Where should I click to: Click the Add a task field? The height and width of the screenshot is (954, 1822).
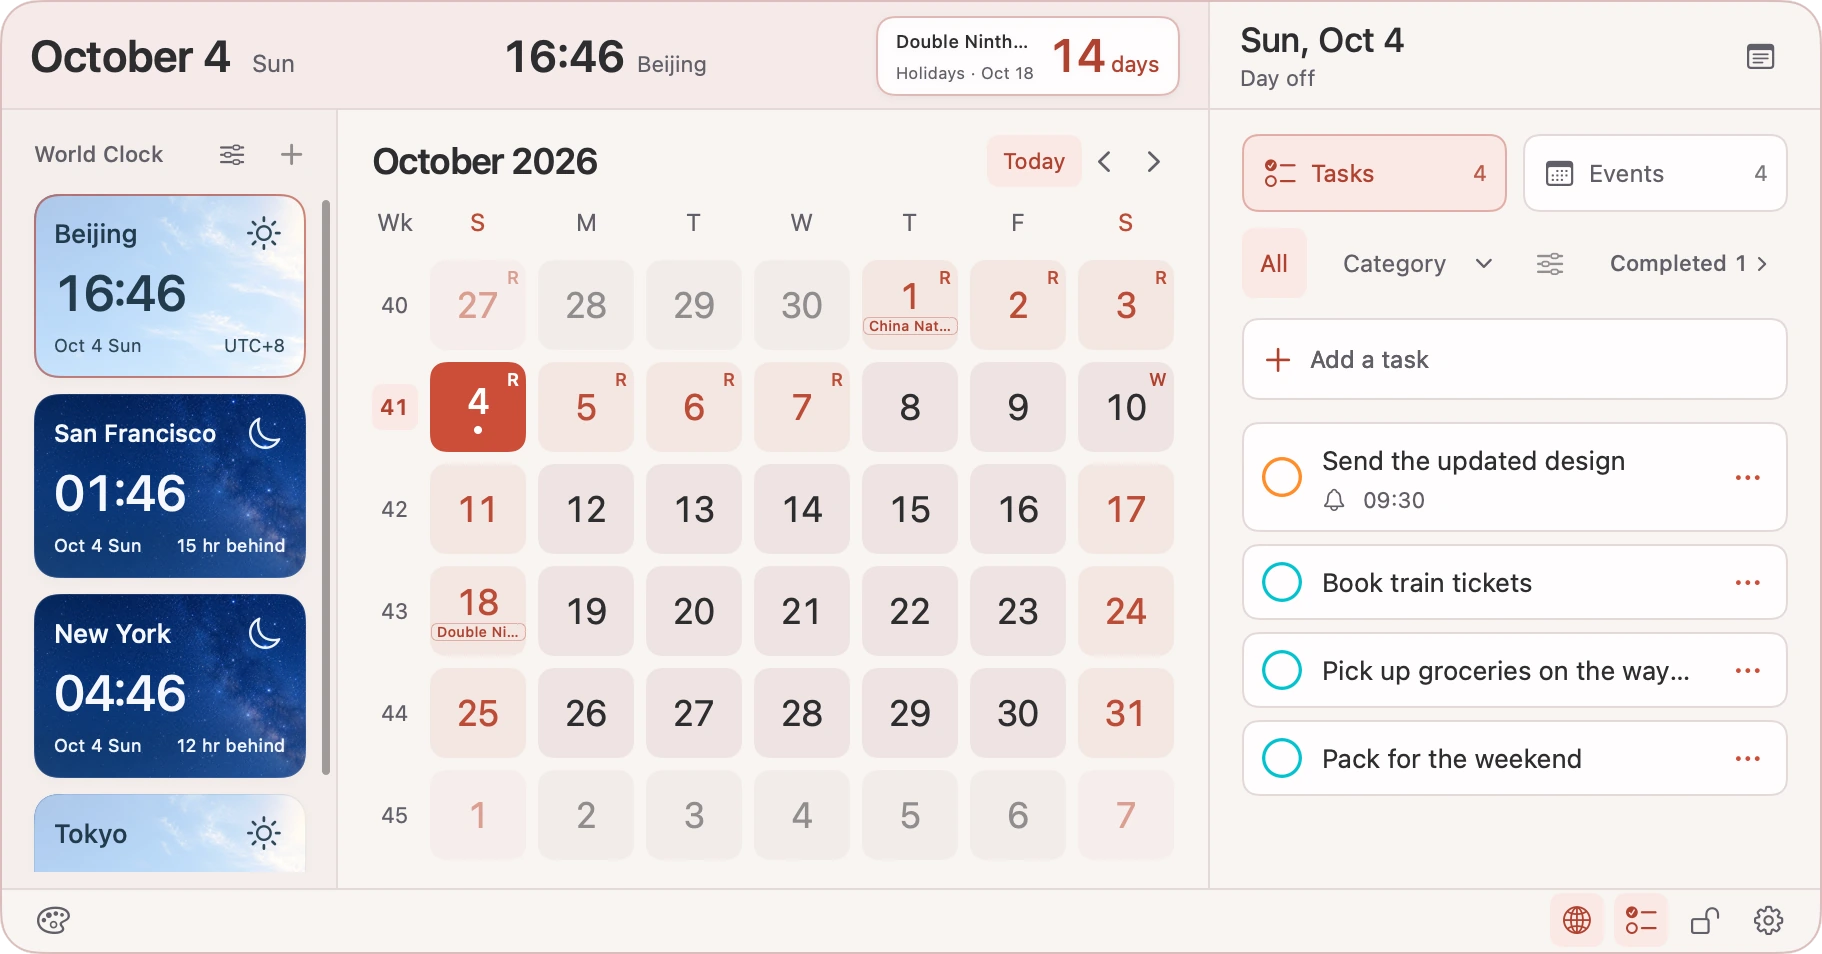tap(1514, 359)
